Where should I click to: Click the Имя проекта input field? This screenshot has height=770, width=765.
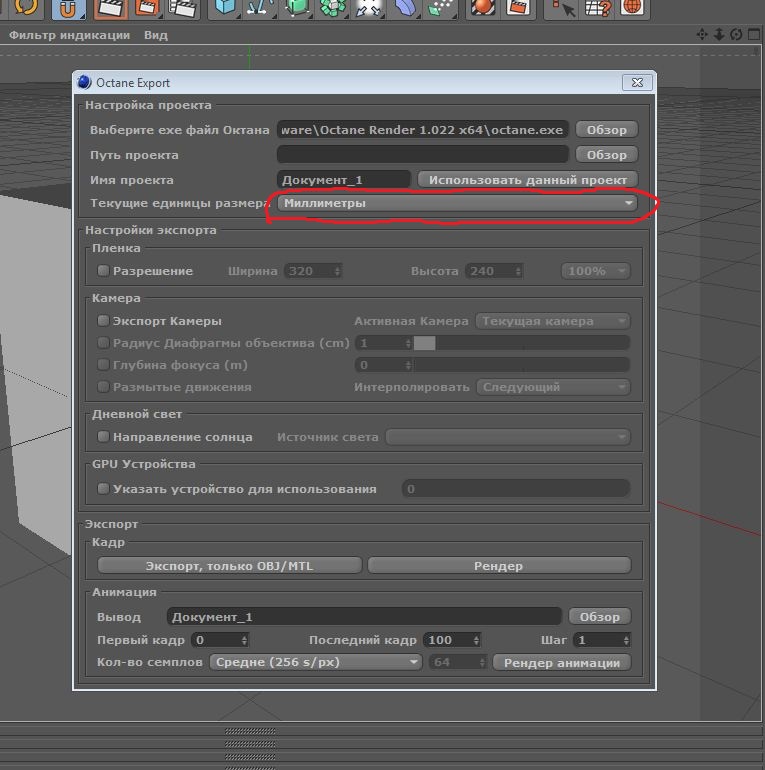pyautogui.click(x=344, y=179)
